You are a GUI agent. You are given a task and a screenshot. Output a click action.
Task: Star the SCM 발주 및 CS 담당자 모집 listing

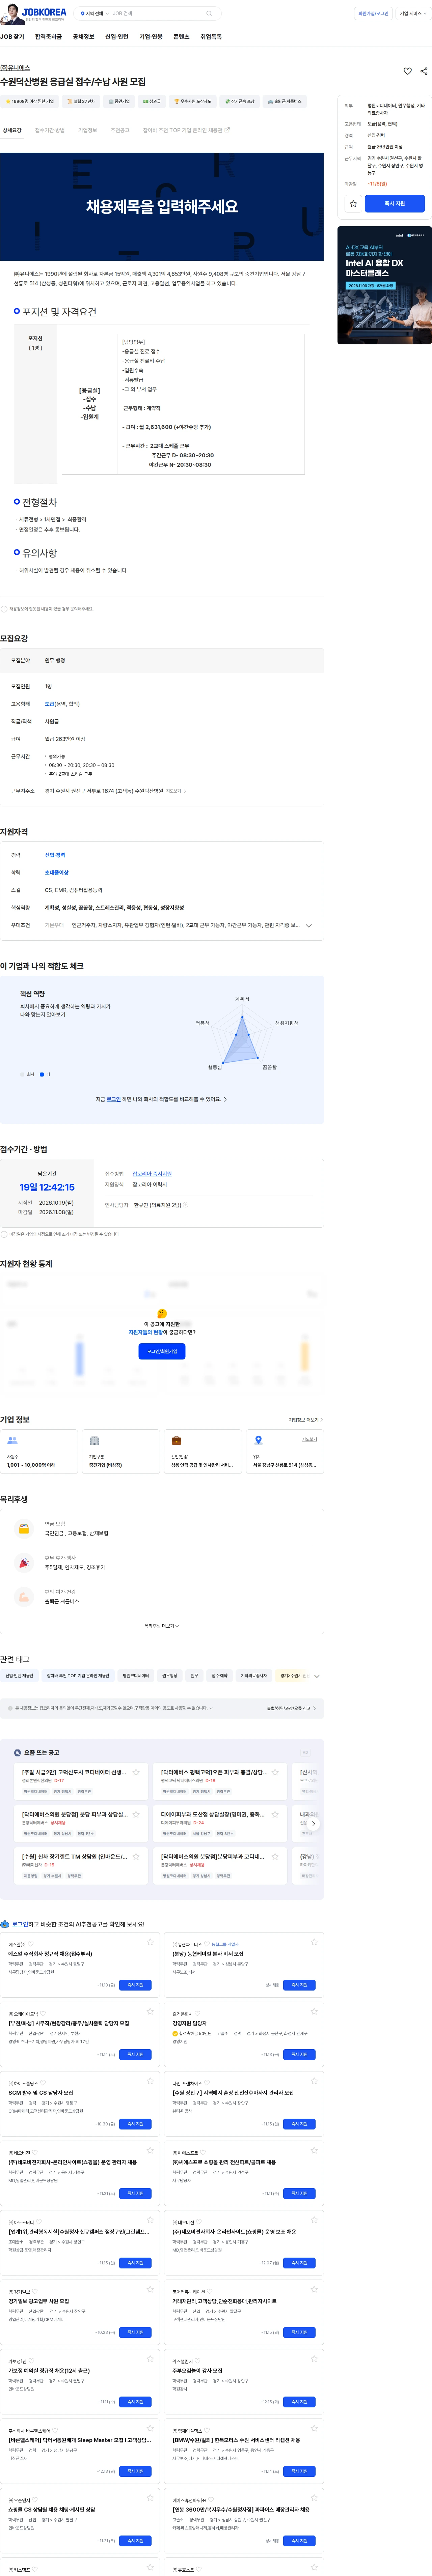[150, 2081]
